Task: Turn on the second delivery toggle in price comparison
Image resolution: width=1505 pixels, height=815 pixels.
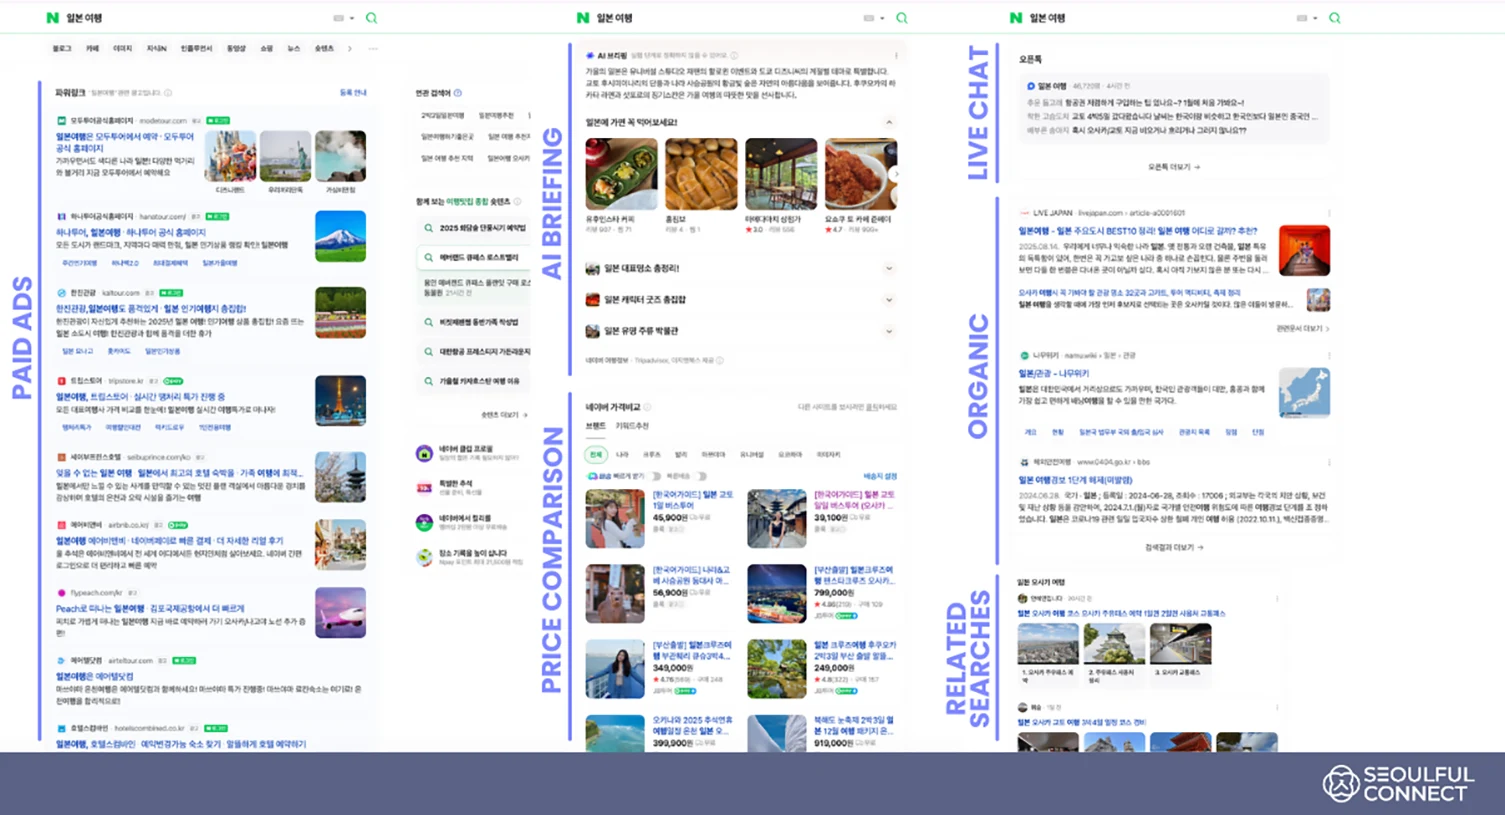Action: pyautogui.click(x=701, y=476)
